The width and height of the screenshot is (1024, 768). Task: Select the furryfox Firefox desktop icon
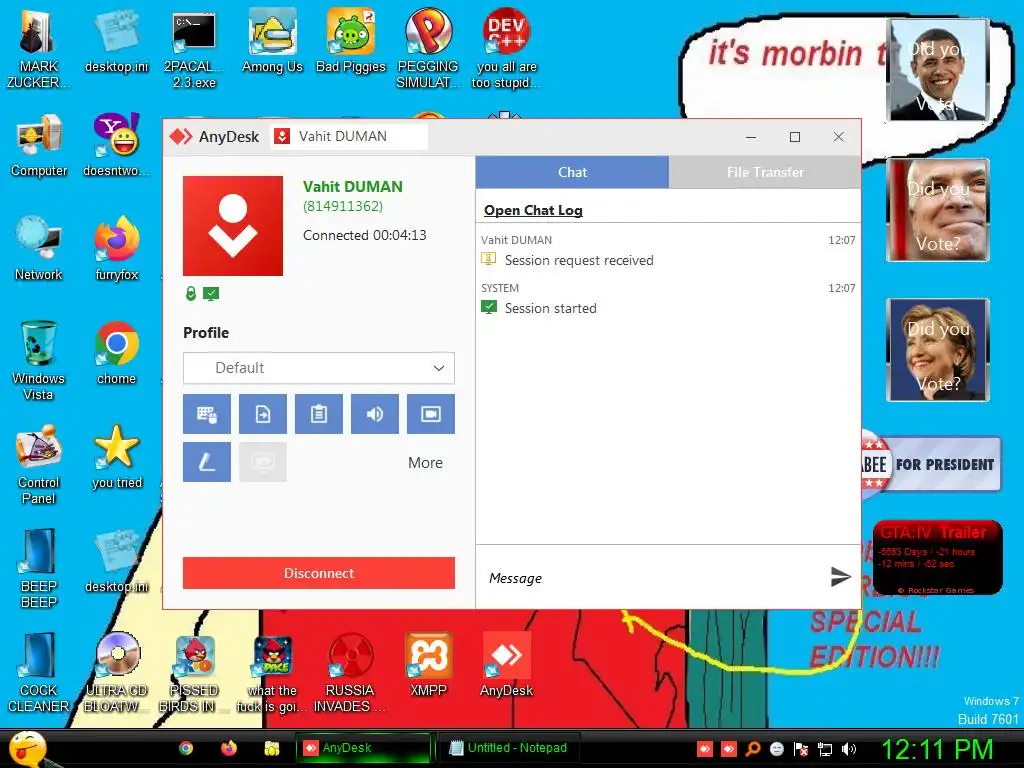(116, 249)
